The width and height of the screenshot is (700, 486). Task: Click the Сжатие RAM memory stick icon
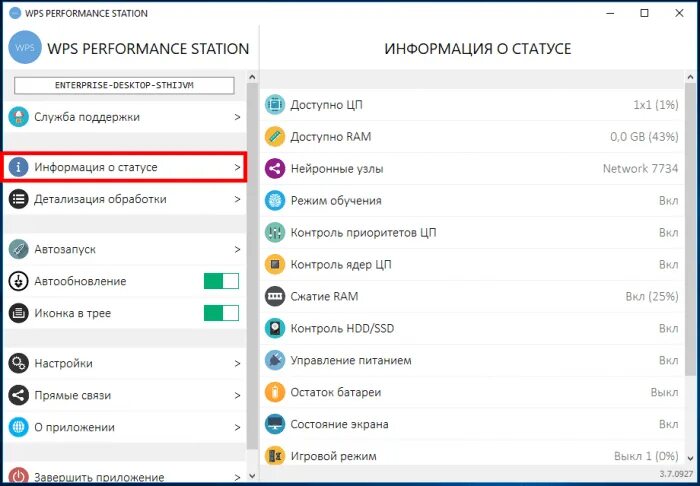(275, 296)
